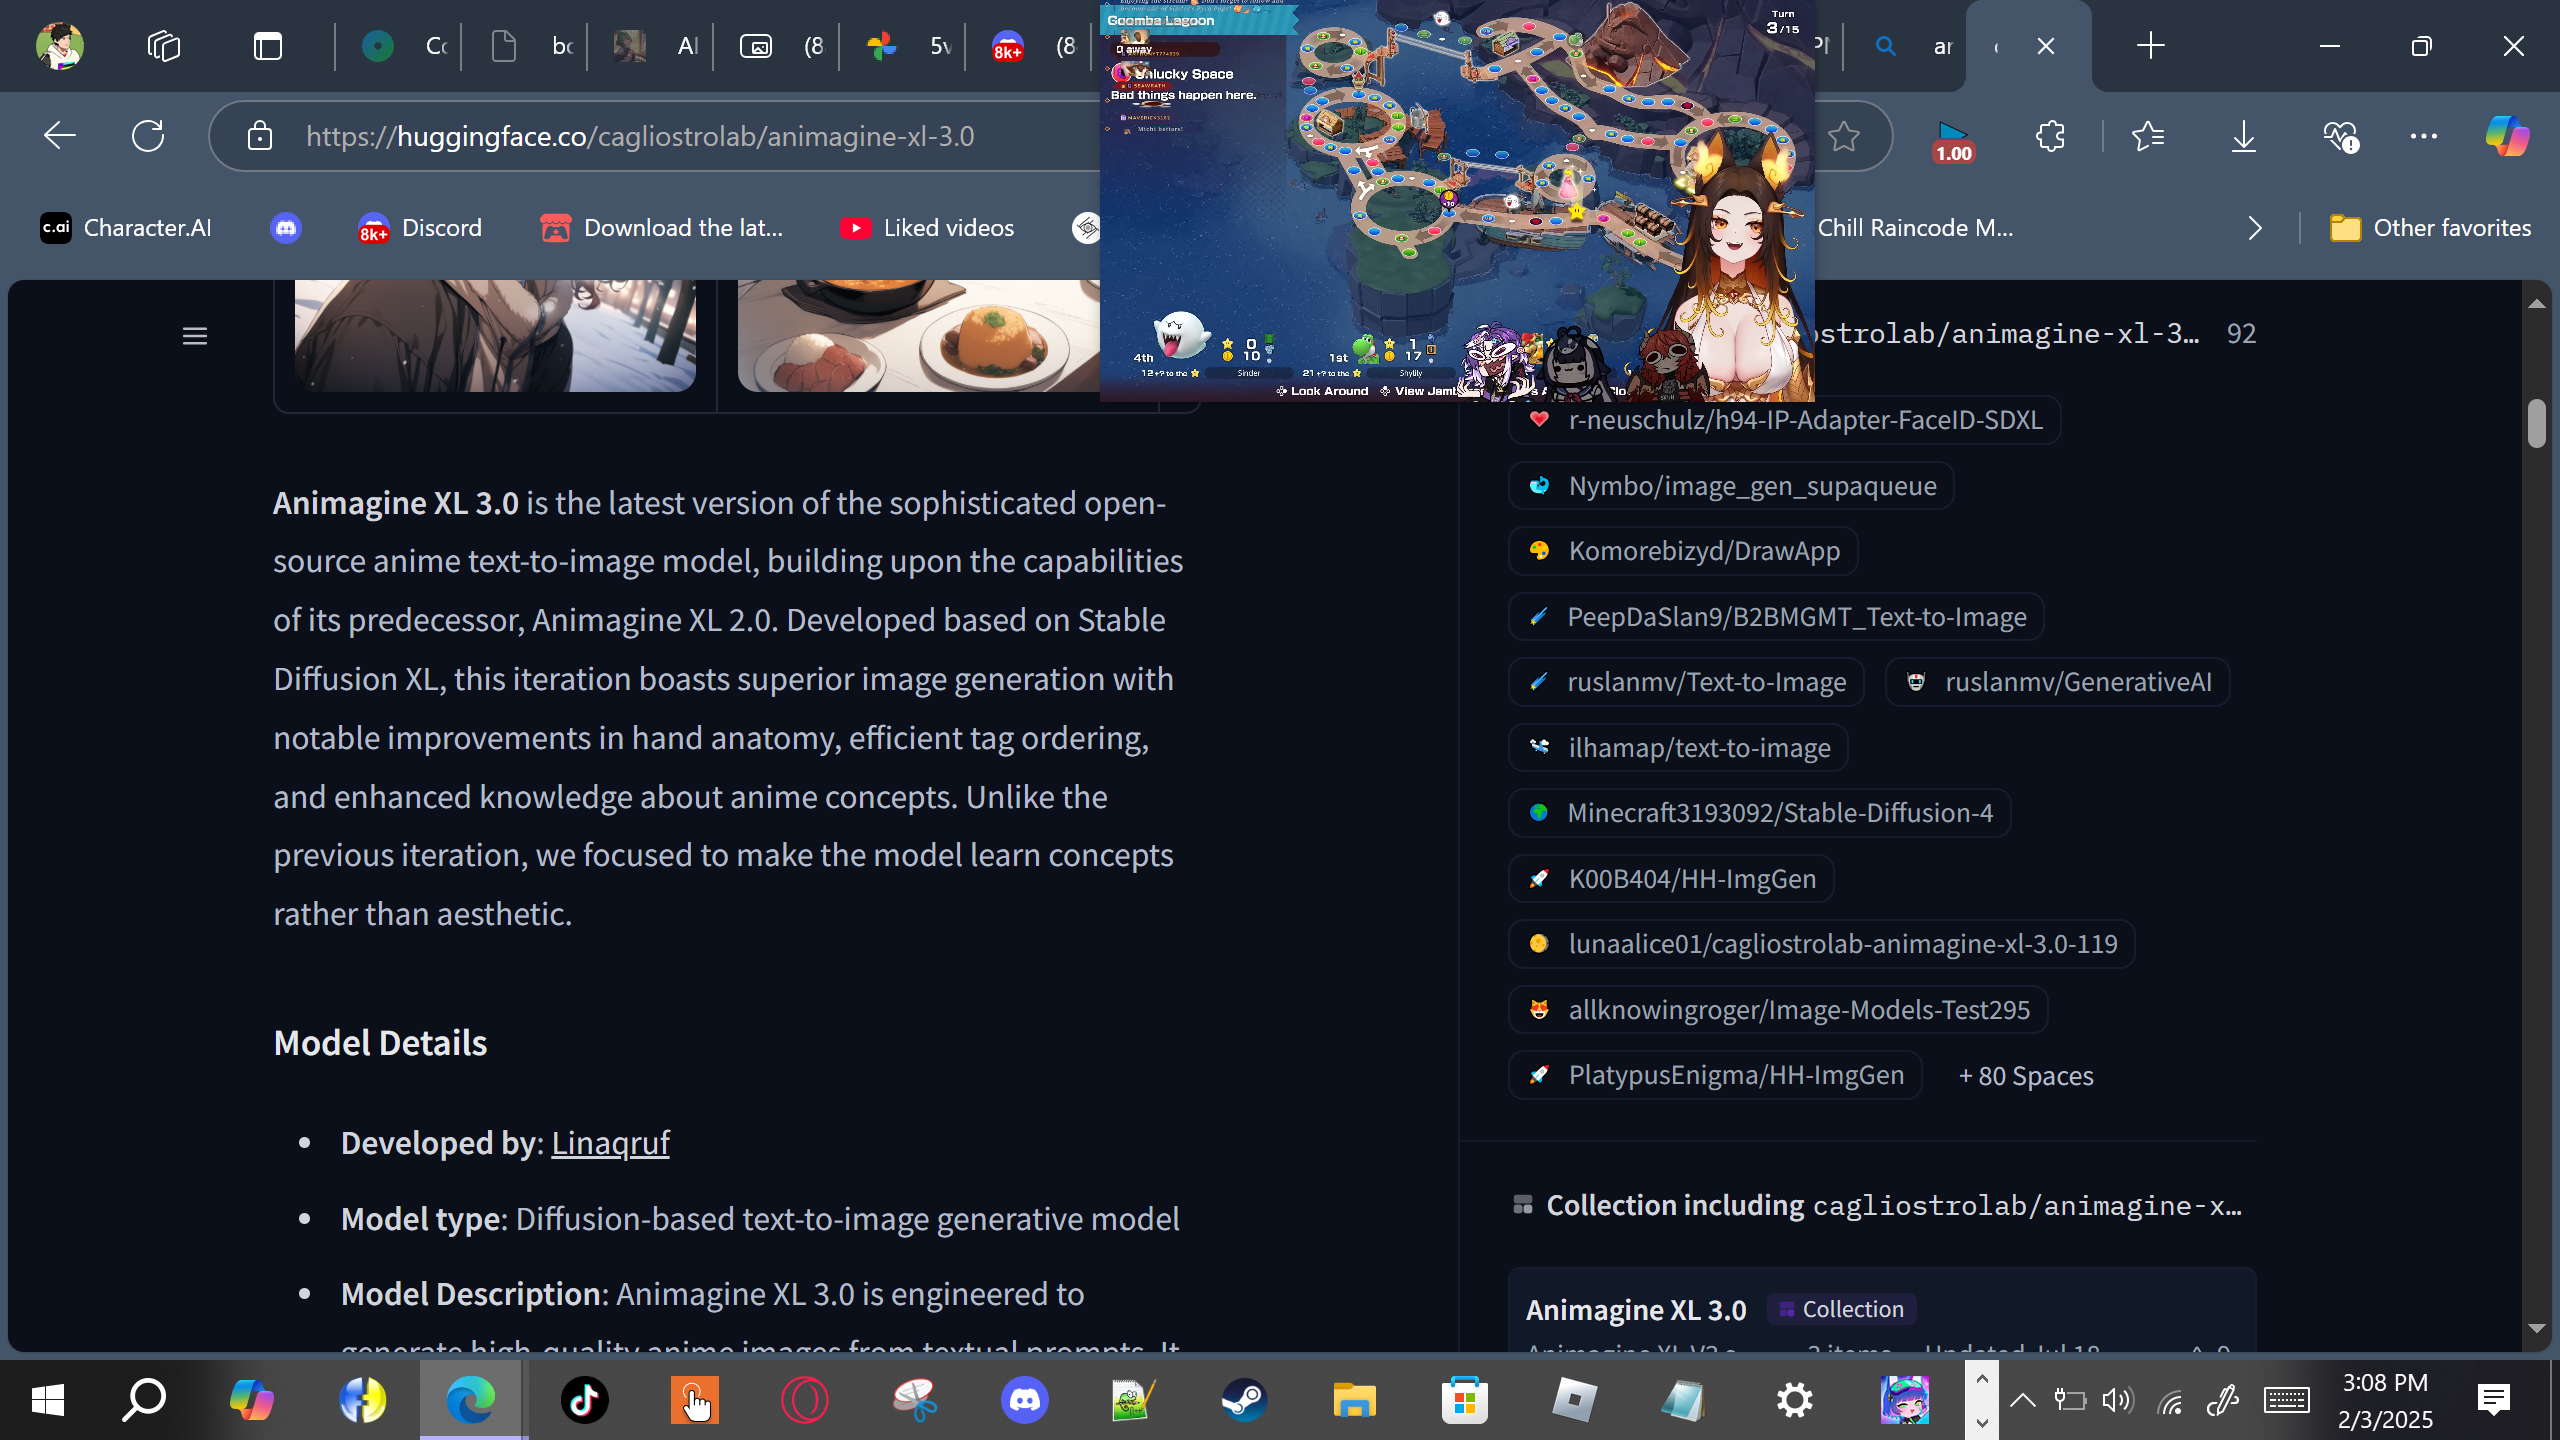Open the Linaqruf developer link

click(x=610, y=1142)
